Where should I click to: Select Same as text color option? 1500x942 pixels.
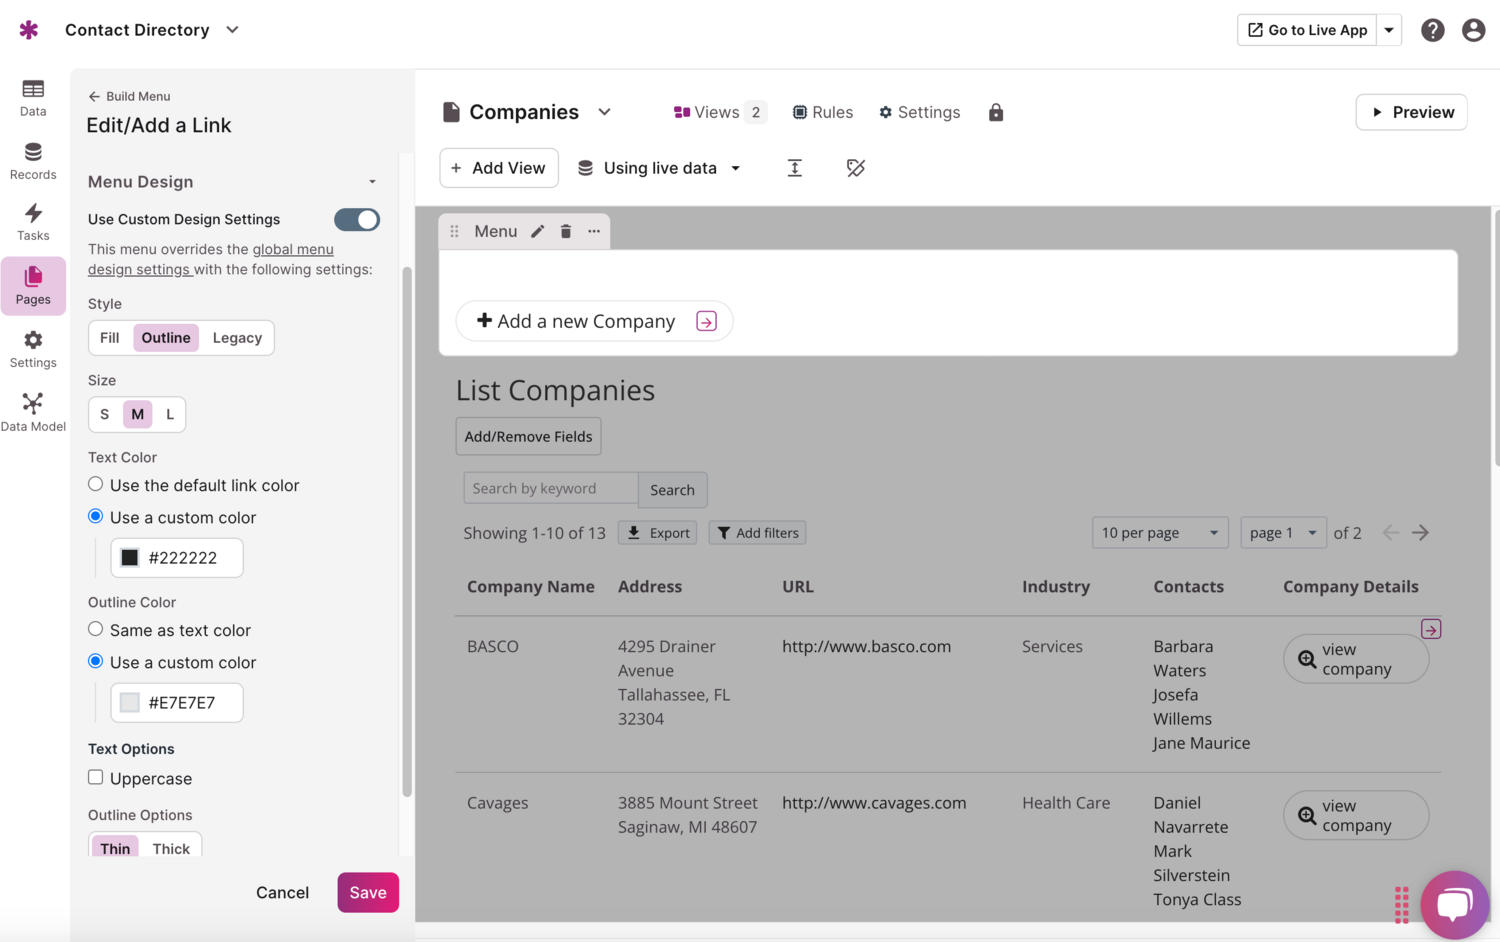[96, 630]
